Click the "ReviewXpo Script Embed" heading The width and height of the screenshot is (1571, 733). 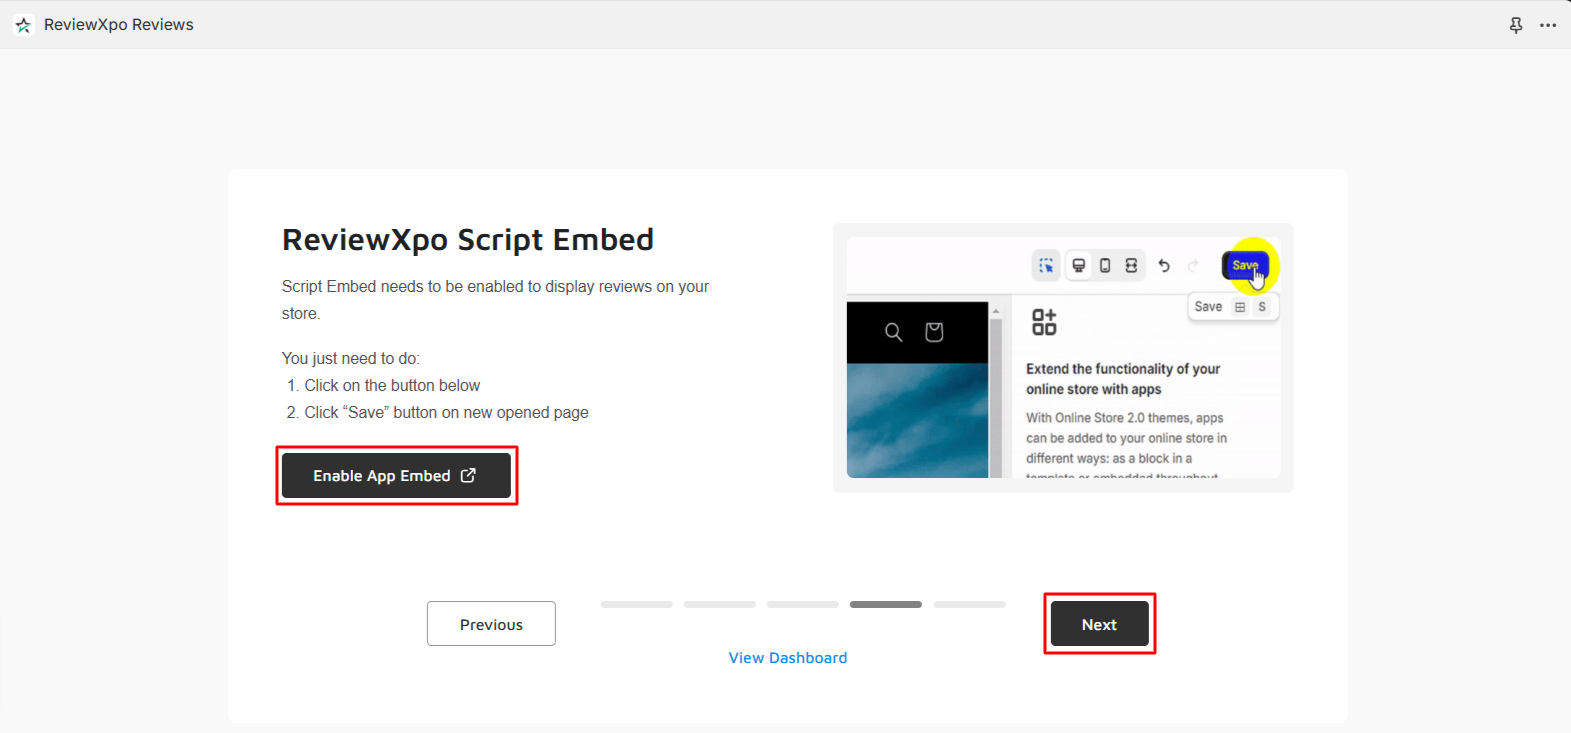468,240
